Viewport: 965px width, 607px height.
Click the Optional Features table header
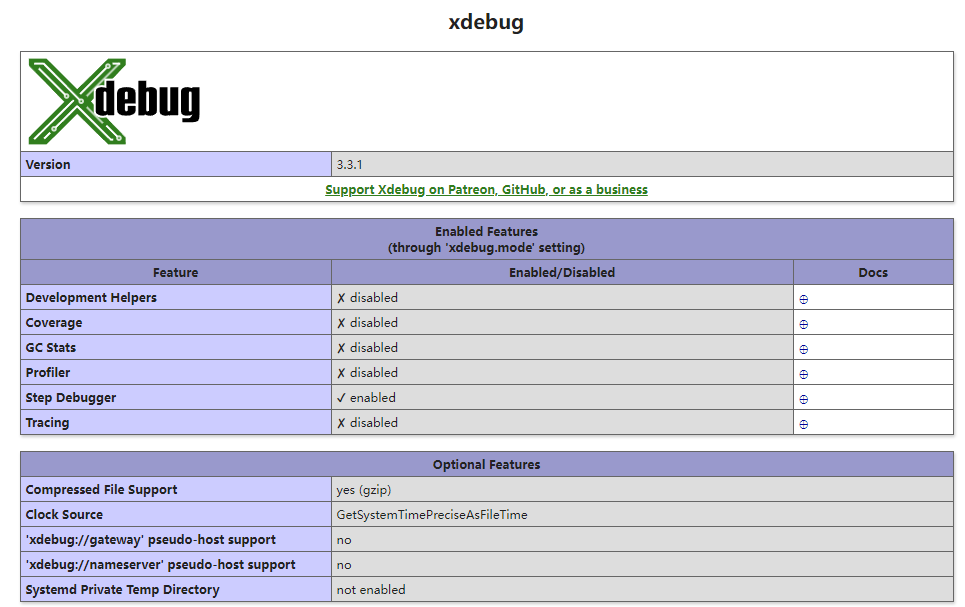486,464
